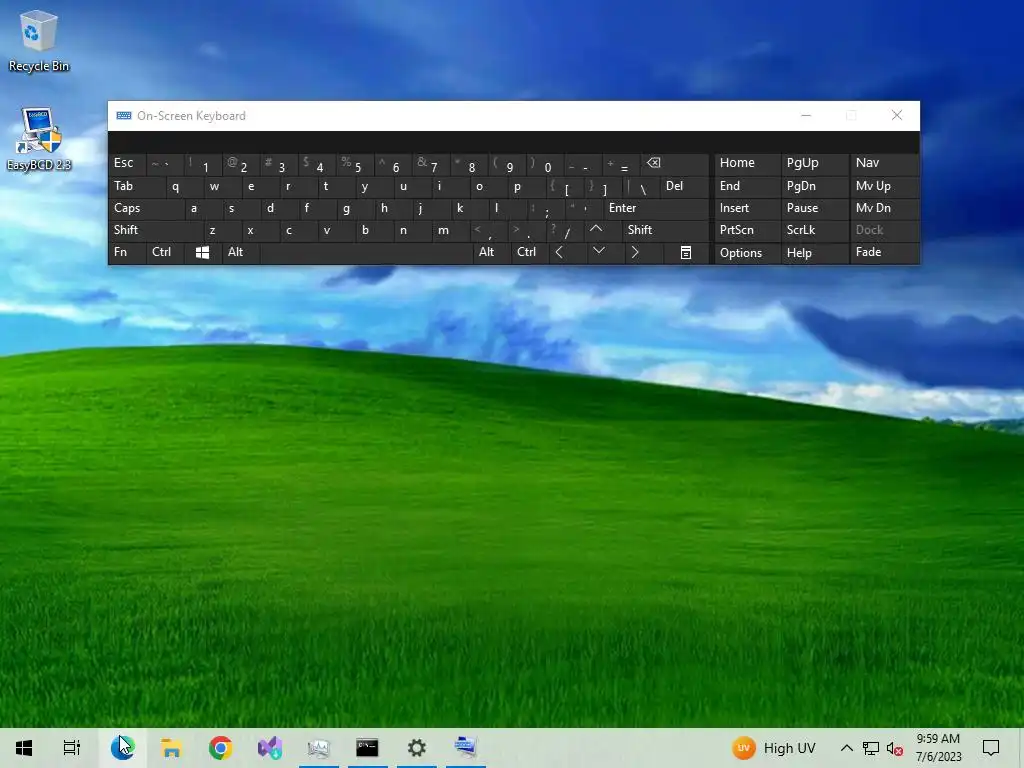Tap the PgDn key
Viewport: 1024px width, 768px height.
tap(814, 186)
